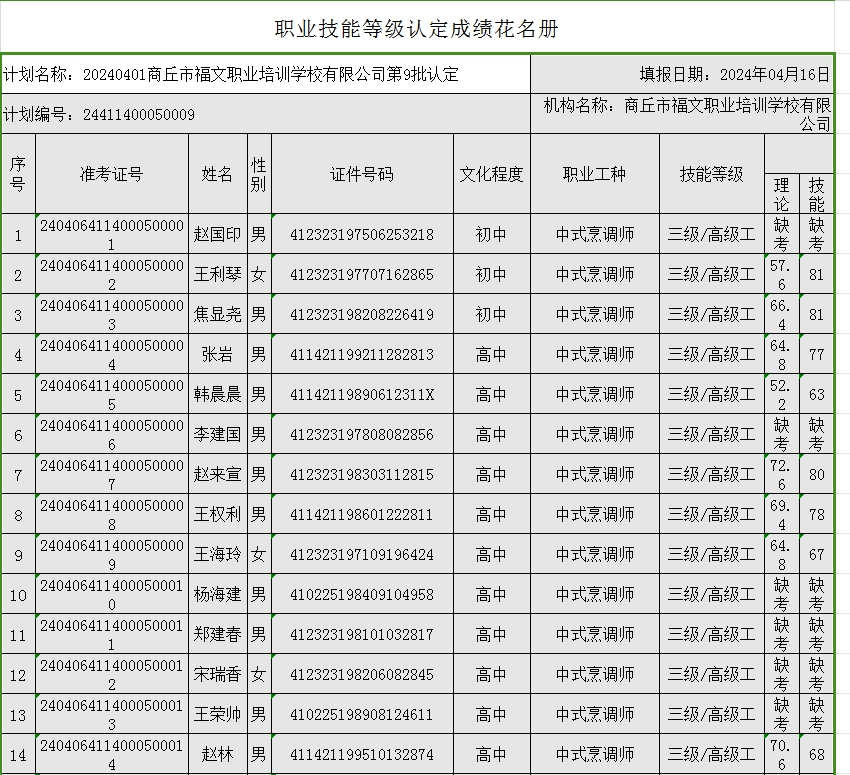Select the name cell 宋瑞香
This screenshot has height=775, width=850.
(217, 674)
